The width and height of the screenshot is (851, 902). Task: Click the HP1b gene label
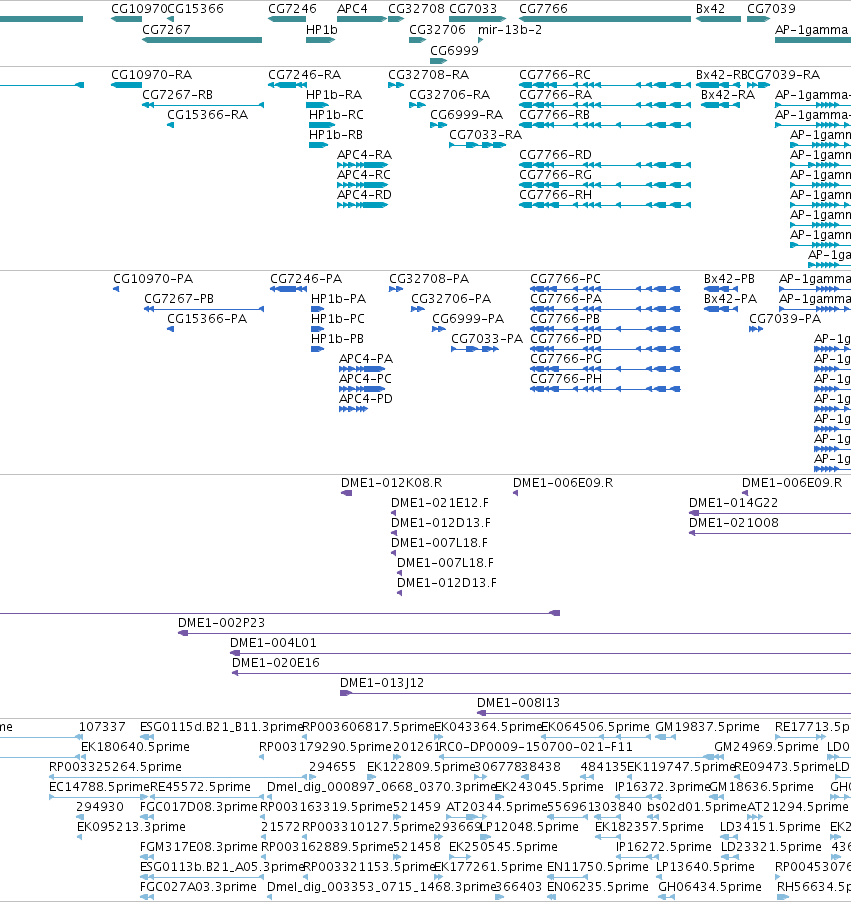(322, 29)
